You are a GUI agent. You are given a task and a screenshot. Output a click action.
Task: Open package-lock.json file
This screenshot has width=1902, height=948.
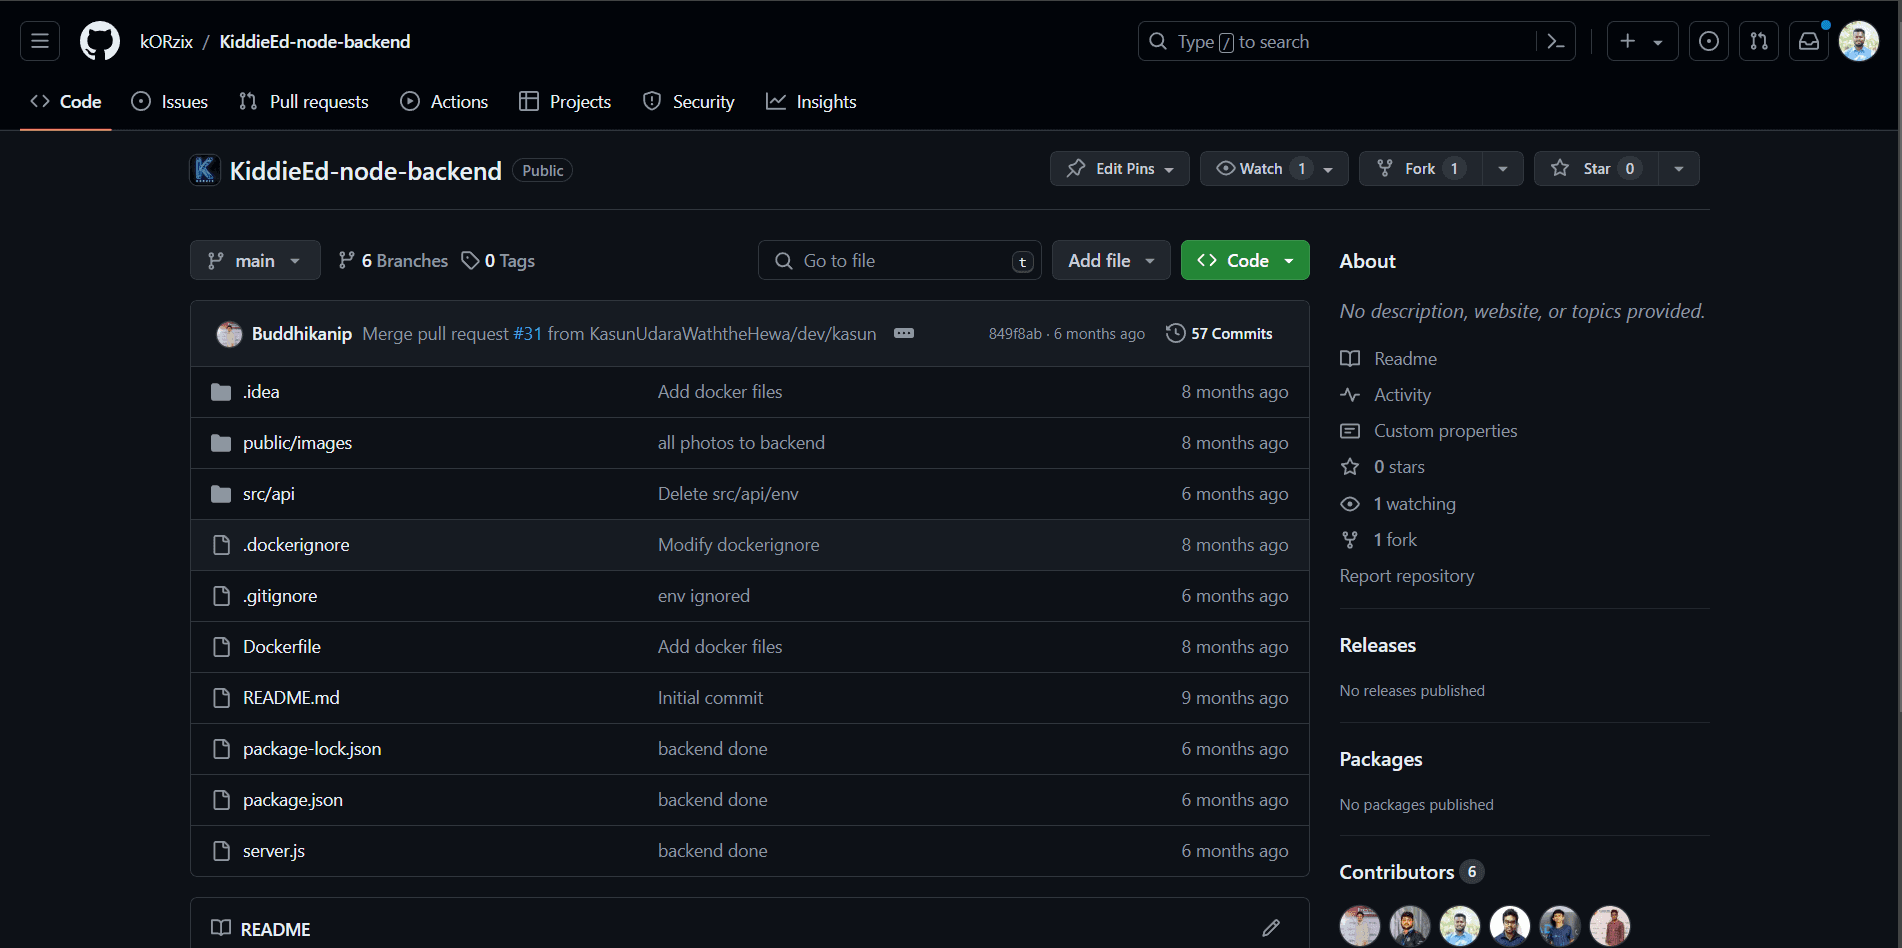tap(312, 749)
